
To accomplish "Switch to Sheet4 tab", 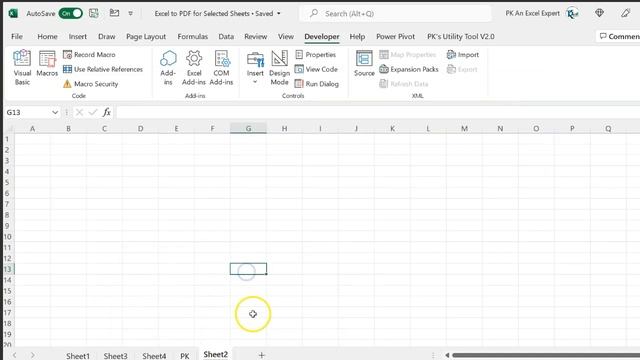I will pos(154,356).
